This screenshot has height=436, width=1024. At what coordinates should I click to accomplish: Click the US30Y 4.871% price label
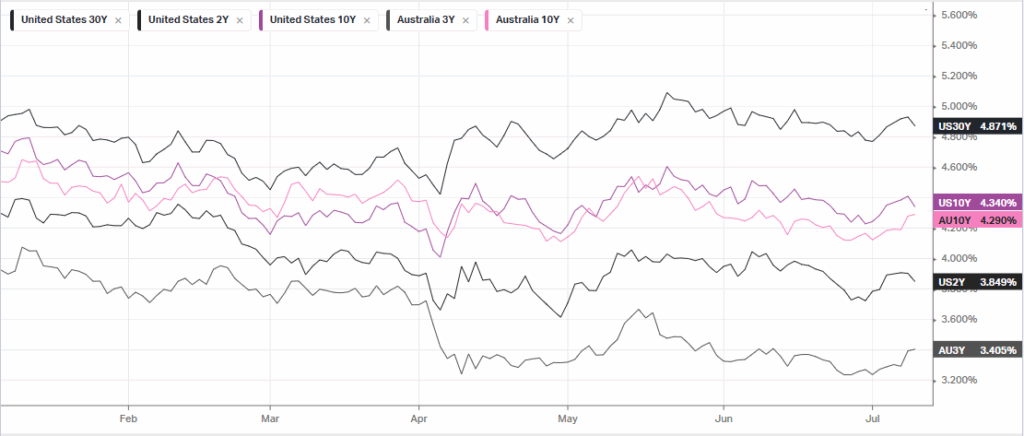[978, 126]
